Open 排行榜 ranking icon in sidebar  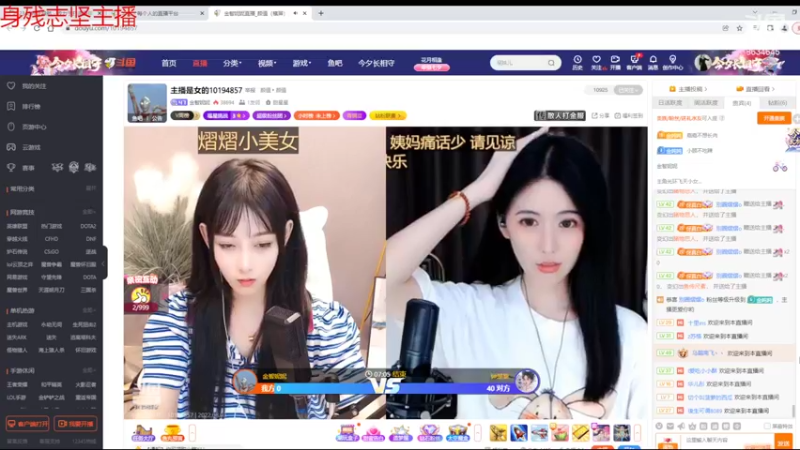coord(11,106)
